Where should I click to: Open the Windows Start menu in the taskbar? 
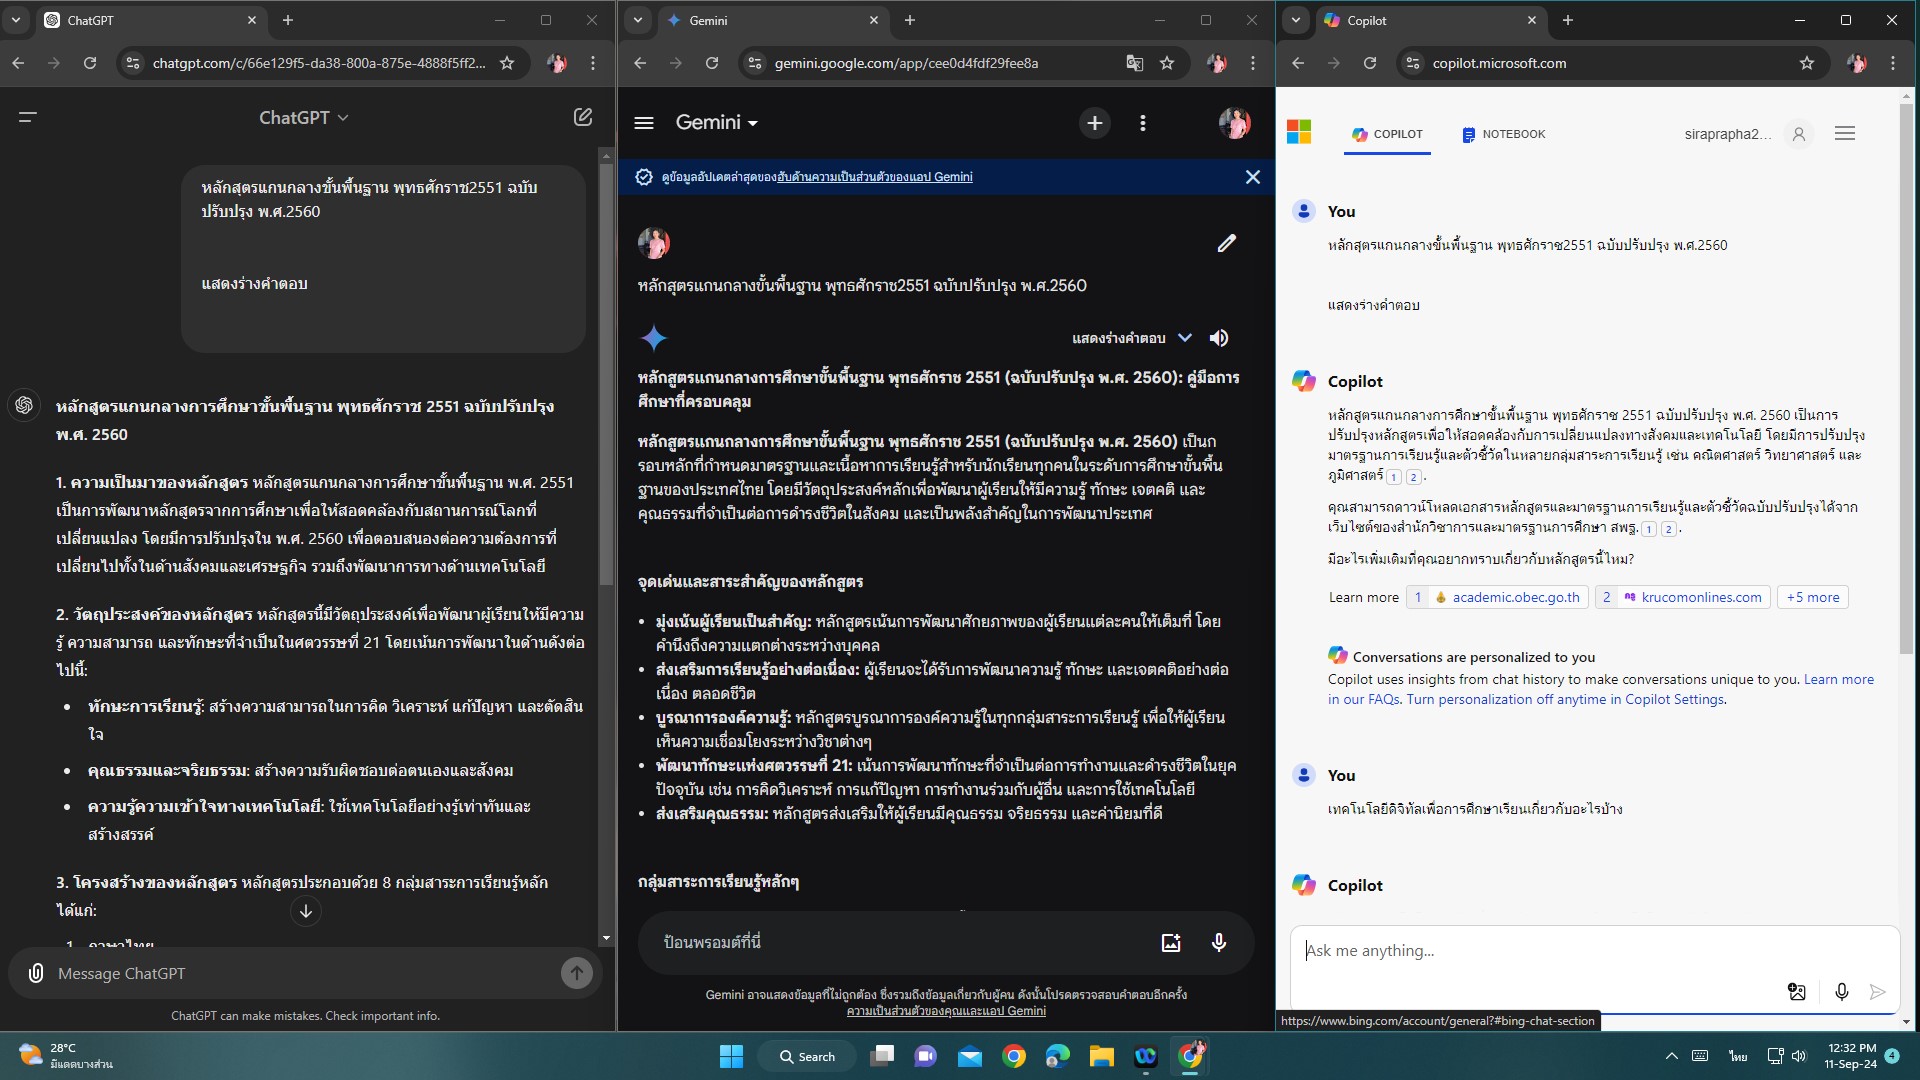[731, 1056]
